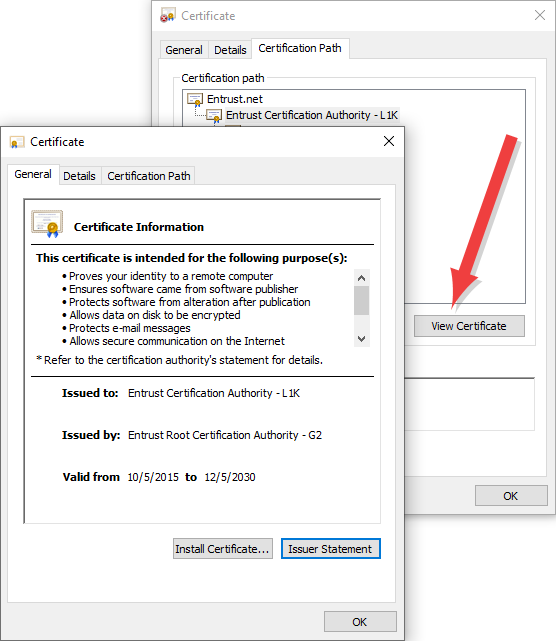Image resolution: width=556 pixels, height=641 pixels.
Task: Click the Entrust.net certificate icon in path tree
Action: pos(195,99)
